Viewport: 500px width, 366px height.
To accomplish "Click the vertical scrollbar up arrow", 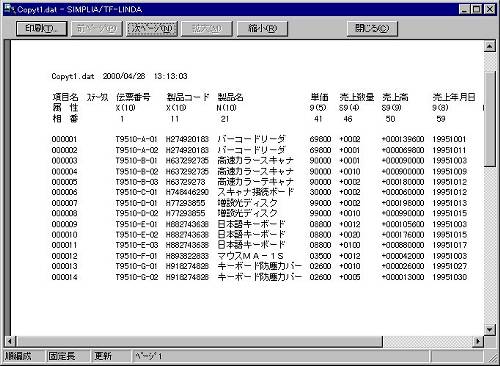I will tap(489, 46).
